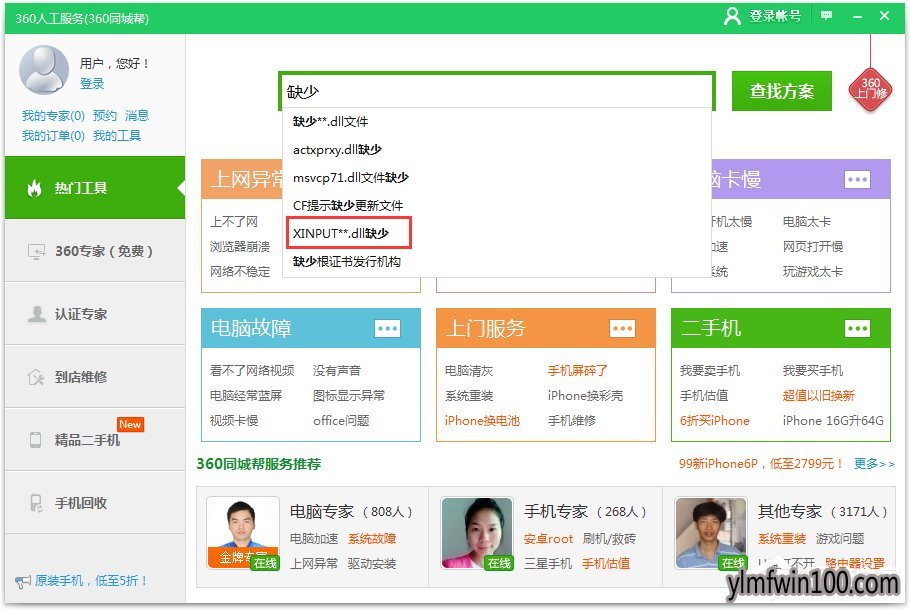Image resolution: width=910 pixels, height=610 pixels.
Task: Open 我的工具 link
Action: [x=117, y=136]
